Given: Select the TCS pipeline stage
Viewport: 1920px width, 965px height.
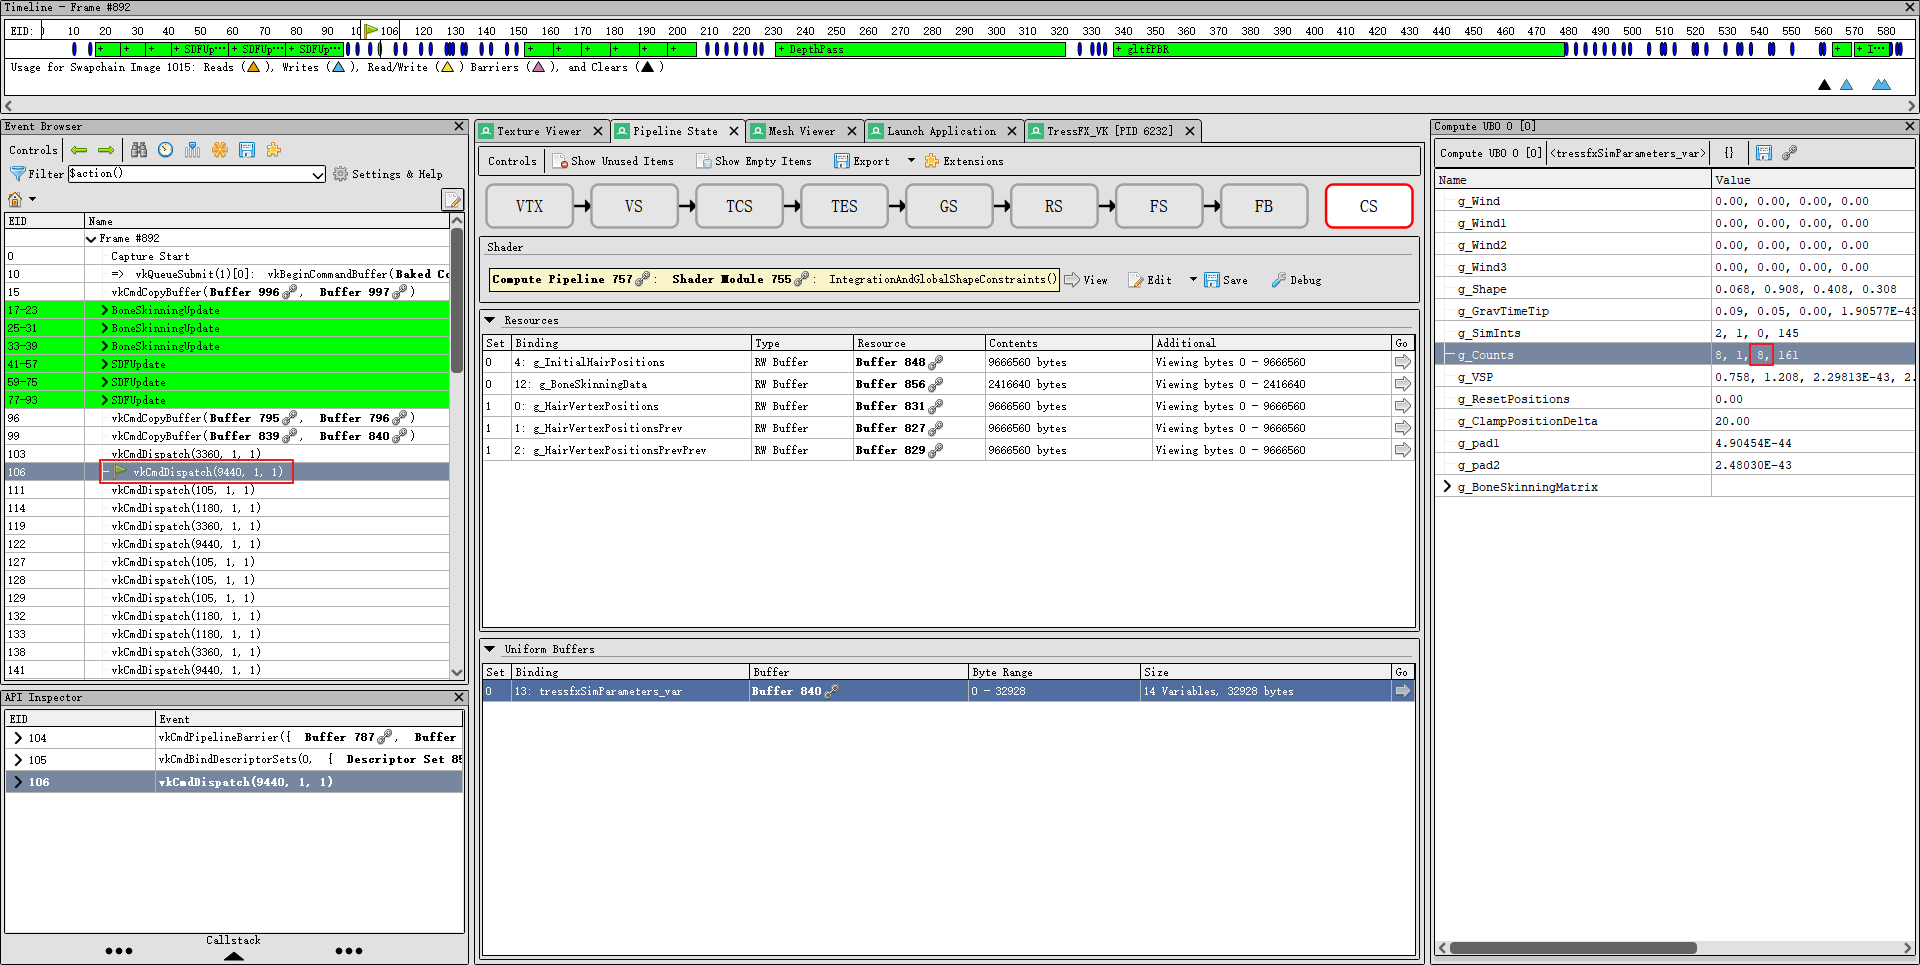Looking at the screenshot, I should pos(739,206).
